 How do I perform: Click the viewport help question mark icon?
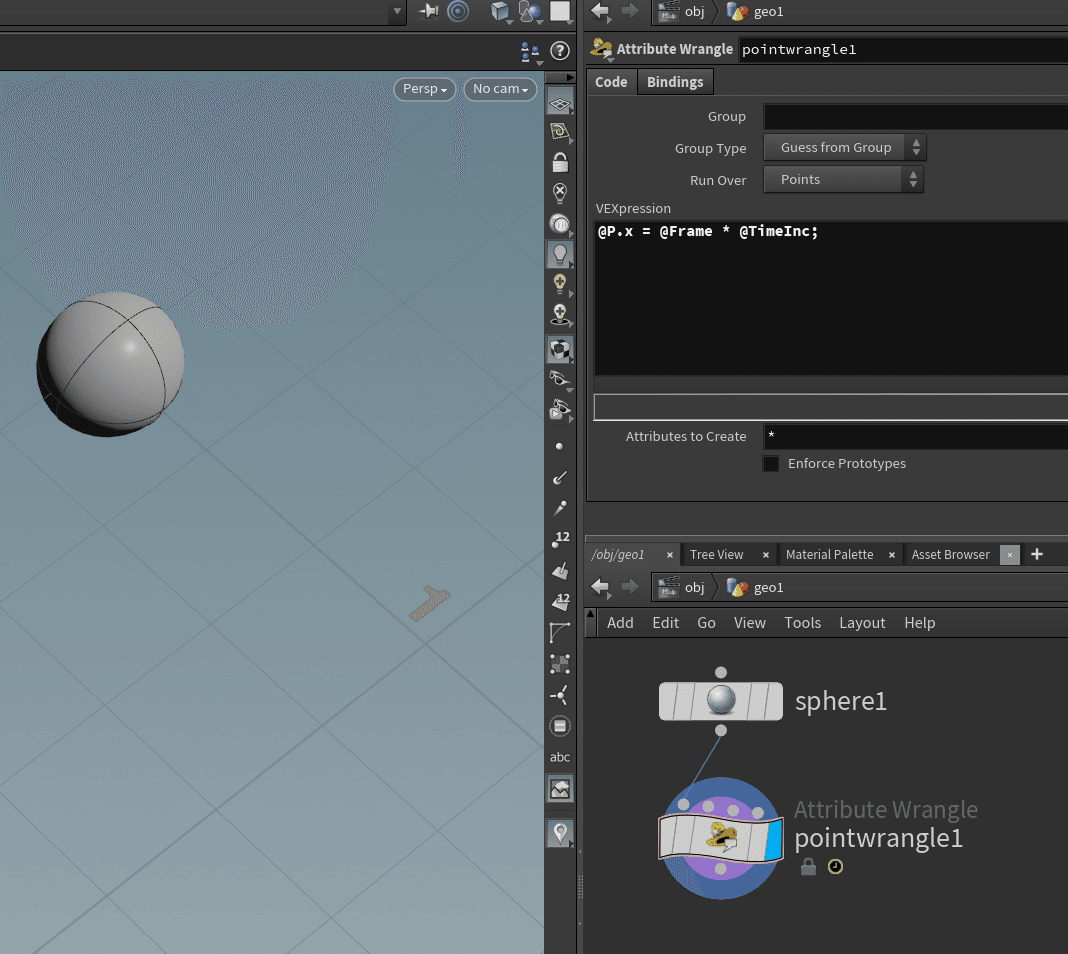pyautogui.click(x=560, y=51)
